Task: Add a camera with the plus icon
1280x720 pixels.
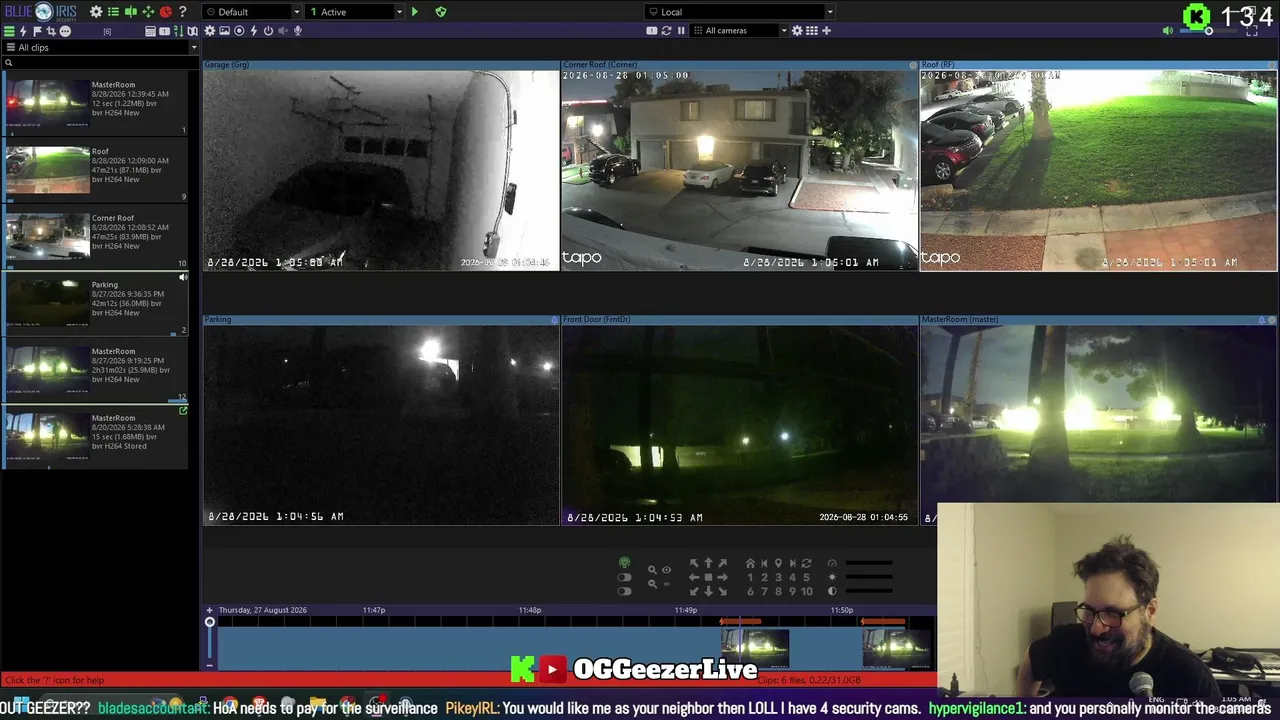Action: [826, 31]
